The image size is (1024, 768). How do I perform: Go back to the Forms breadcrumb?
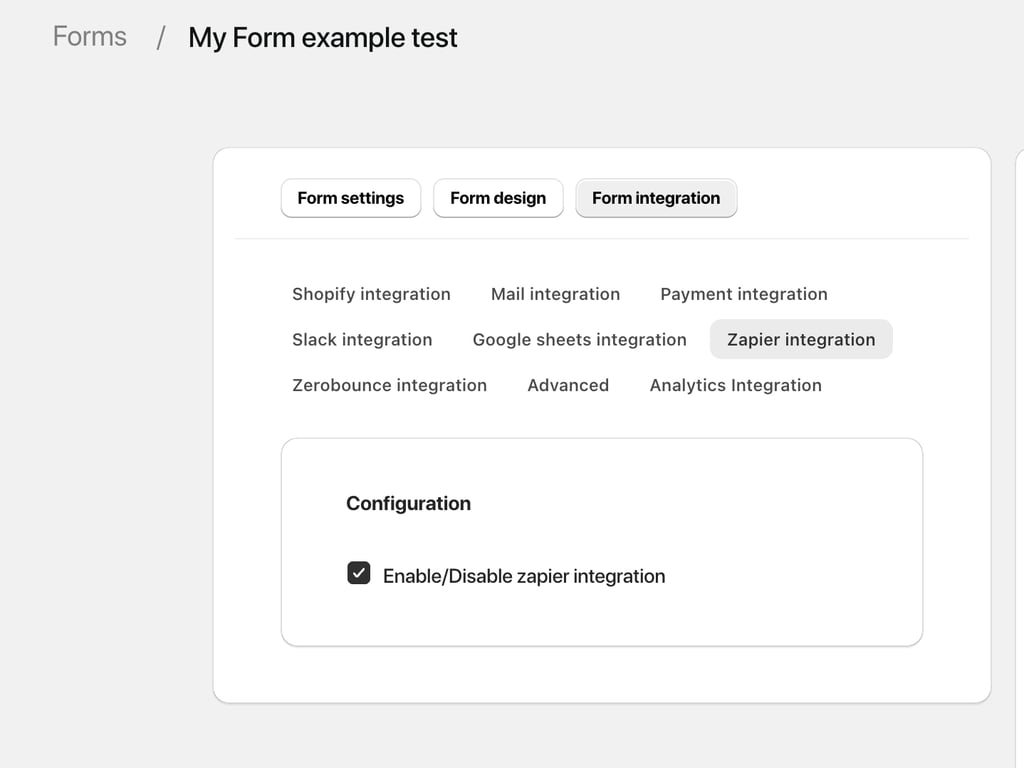[90, 37]
